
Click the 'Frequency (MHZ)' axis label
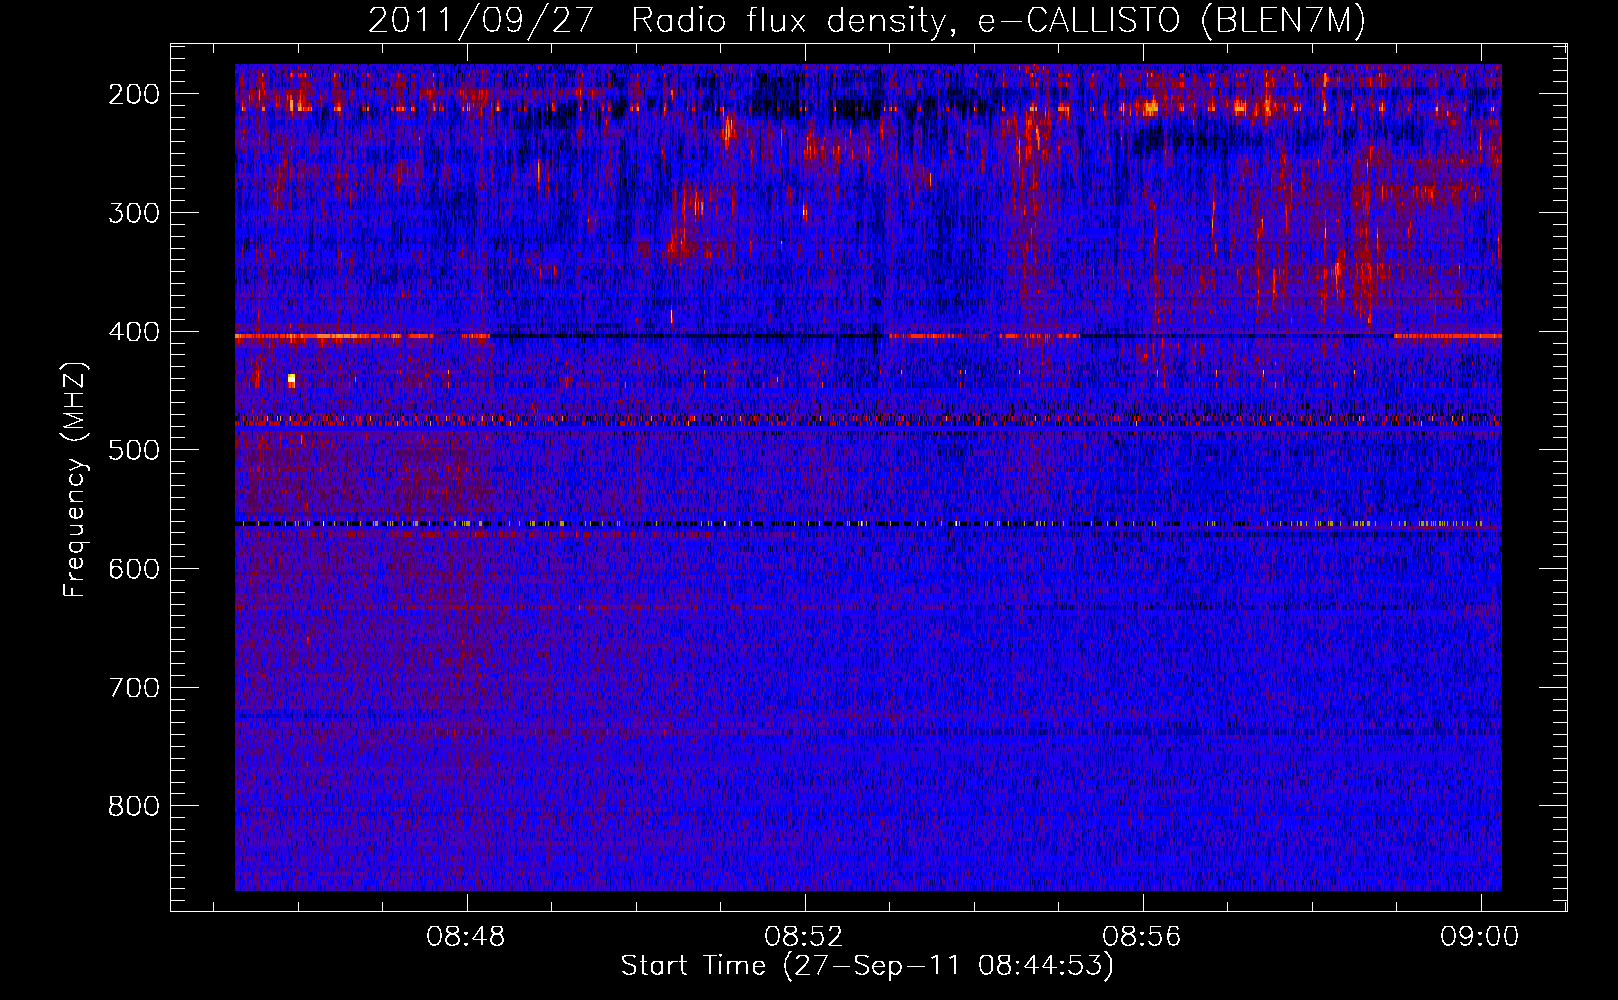click(75, 479)
